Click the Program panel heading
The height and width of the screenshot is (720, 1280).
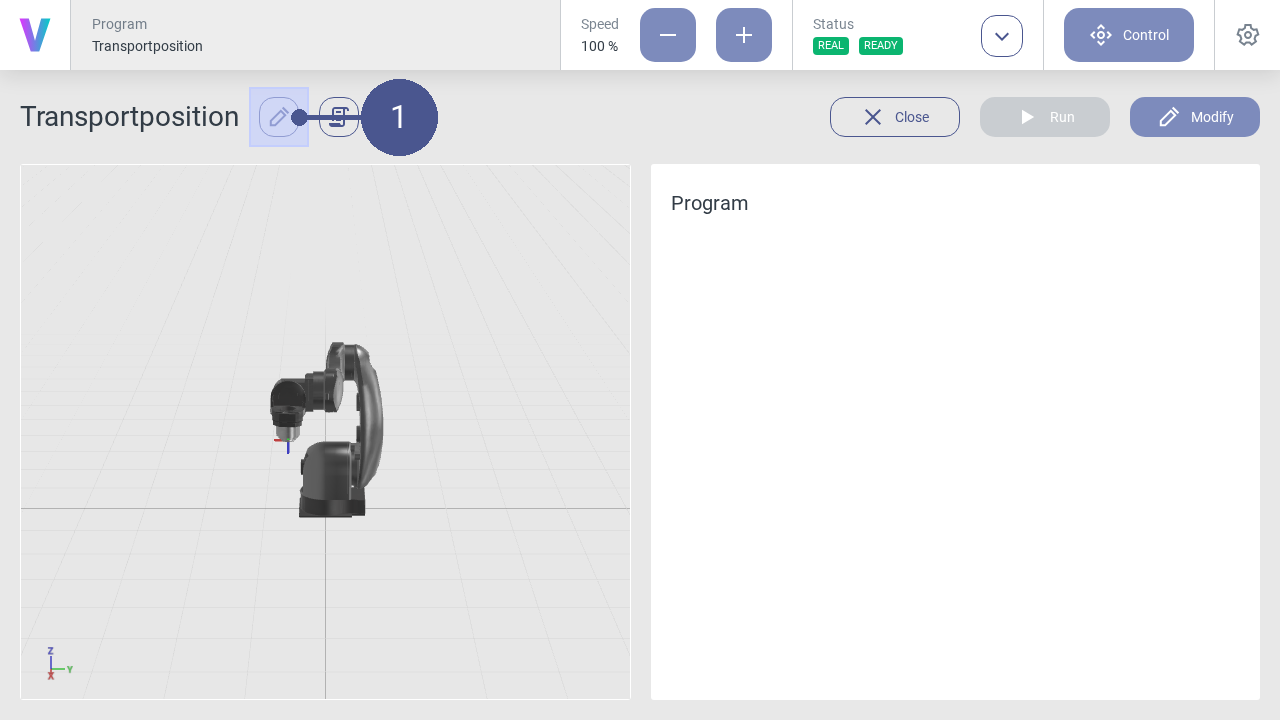pos(709,203)
